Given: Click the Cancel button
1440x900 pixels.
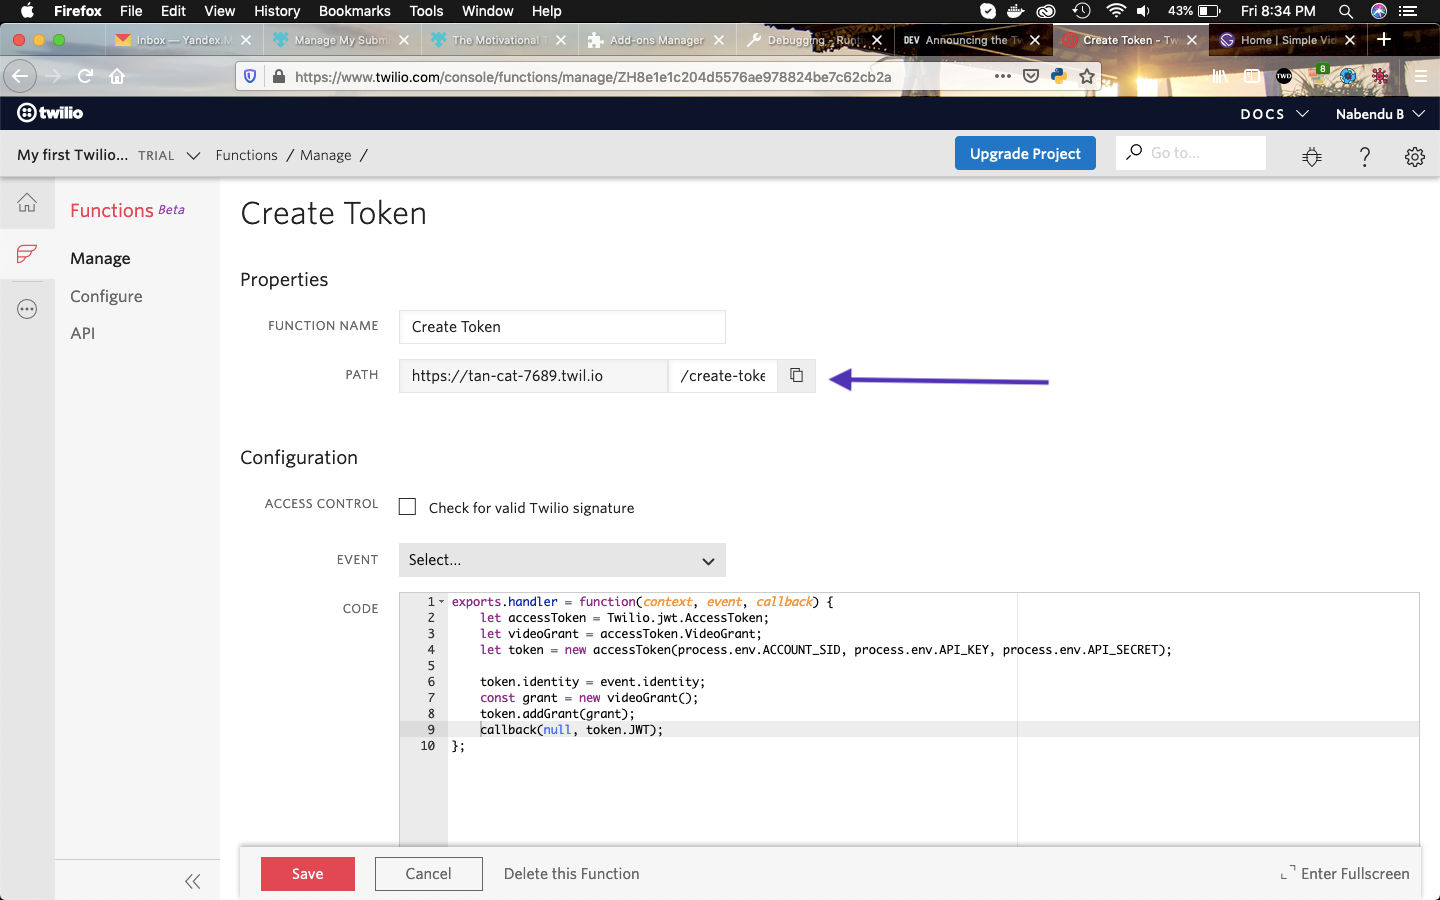Looking at the screenshot, I should [x=429, y=874].
